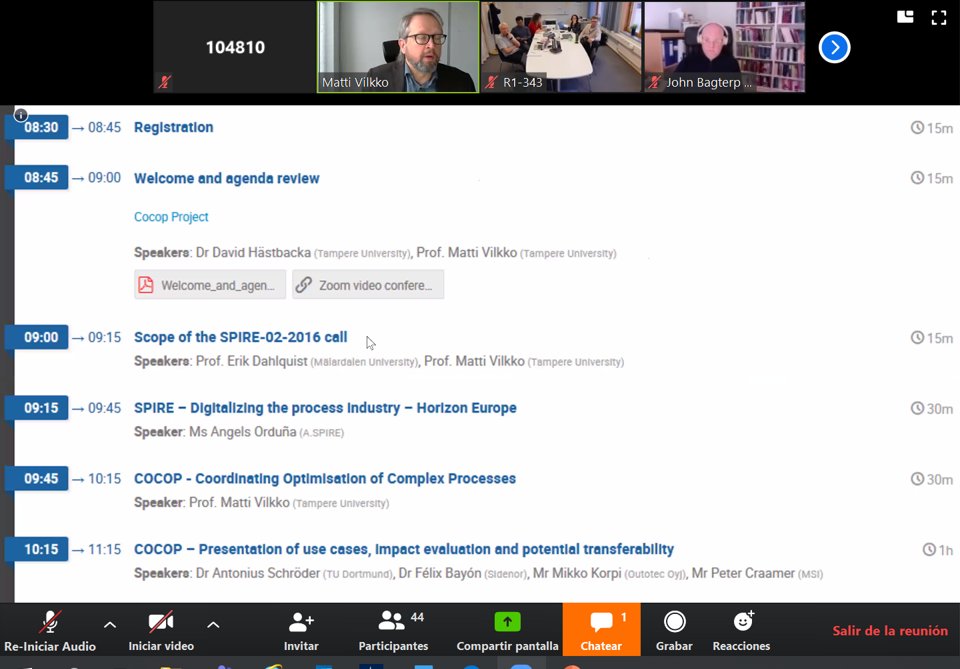Click muted microphone icon on R1-343 tile

tap(491, 82)
